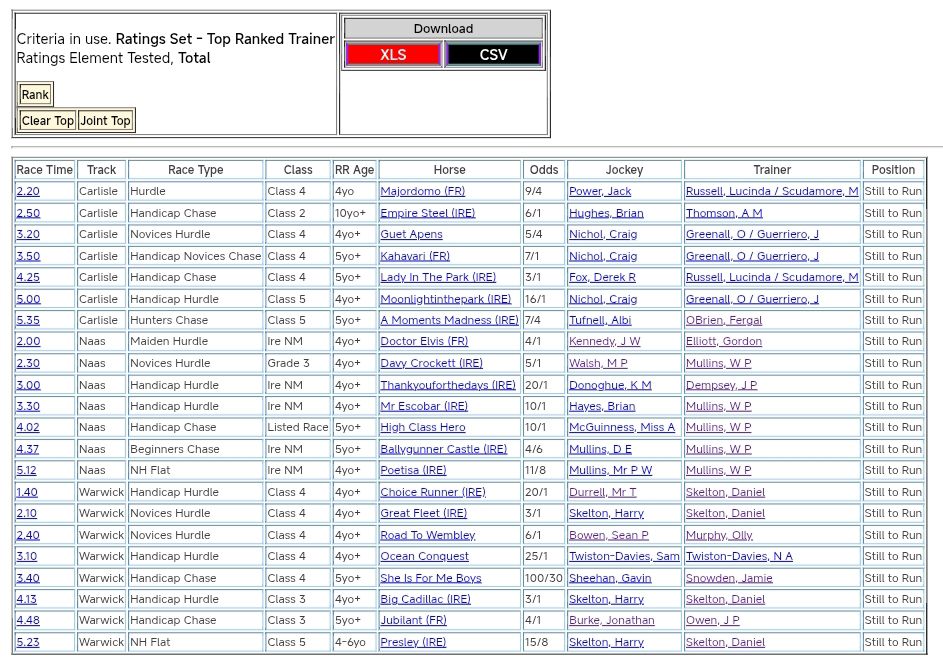This screenshot has width=943, height=667.
Task: Open trainer Snowden, Jamie link
Action: pos(729,578)
